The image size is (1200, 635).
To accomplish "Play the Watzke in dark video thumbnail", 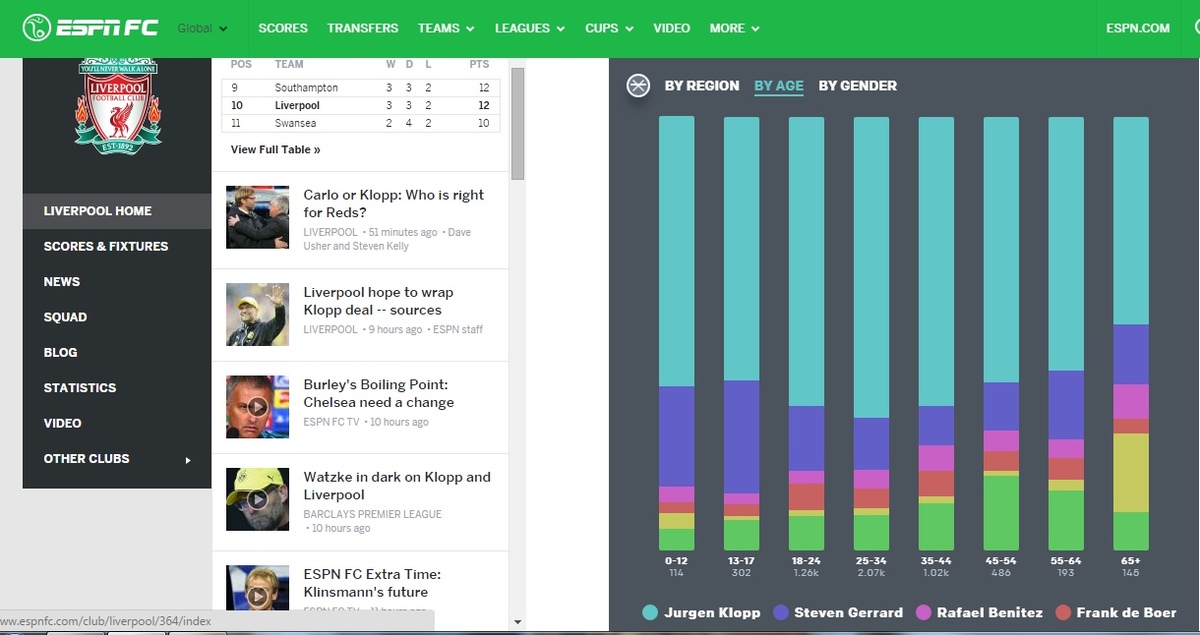I will point(257,498).
